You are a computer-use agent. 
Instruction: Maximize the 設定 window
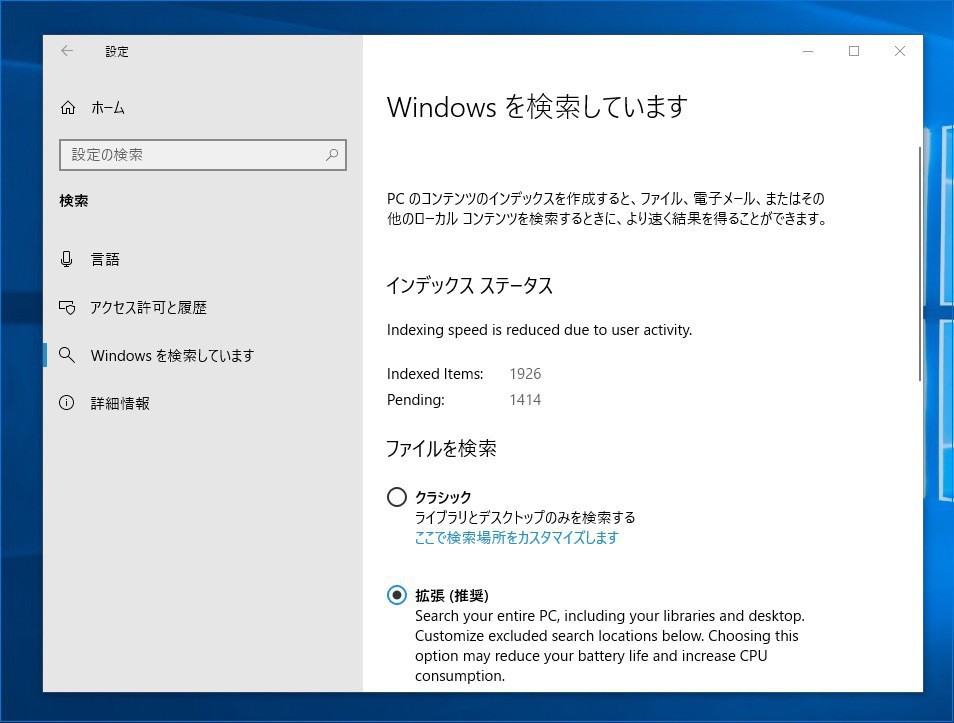854,51
